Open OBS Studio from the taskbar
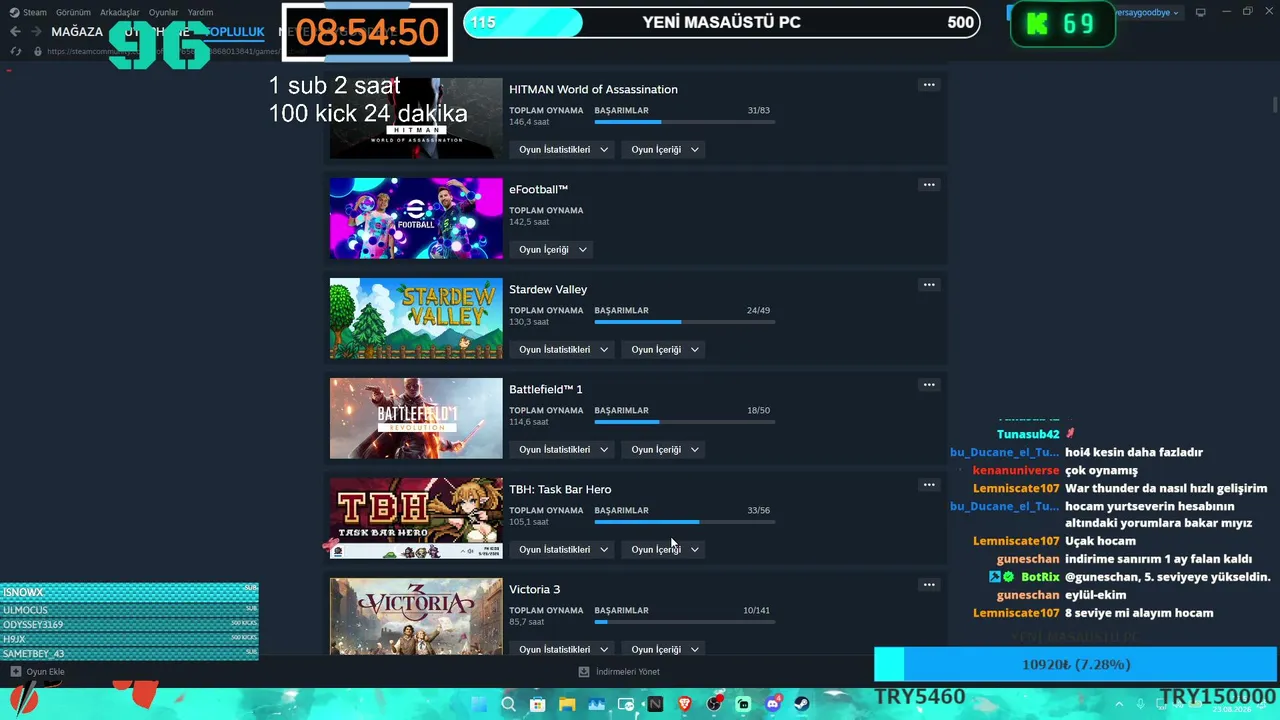Screen dimensions: 1280x720 coord(714,704)
